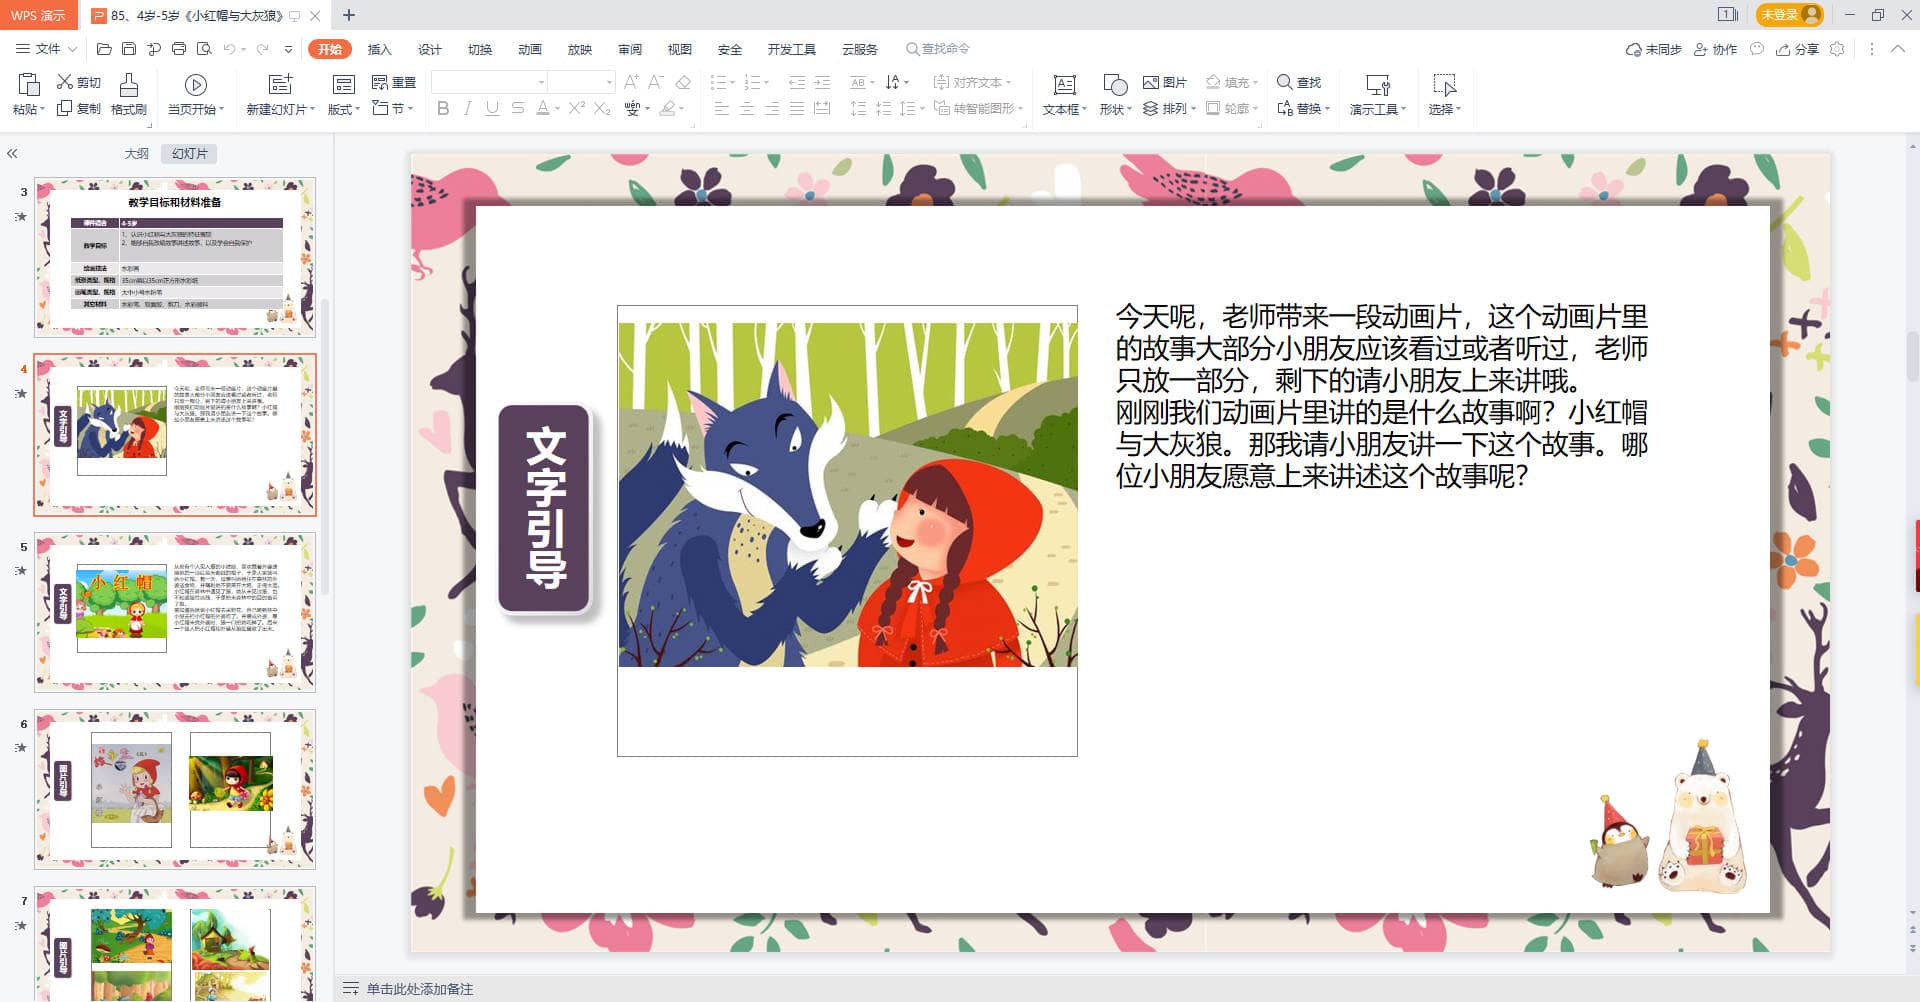Screen dimensions: 1920x1002
Task: Justify text alignment button
Action: (797, 108)
